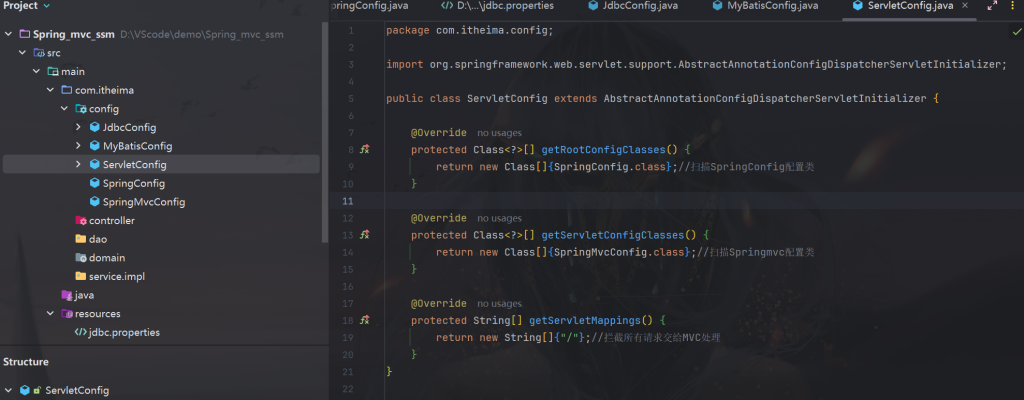
Task: Collapse the config package folder
Action: 65,109
